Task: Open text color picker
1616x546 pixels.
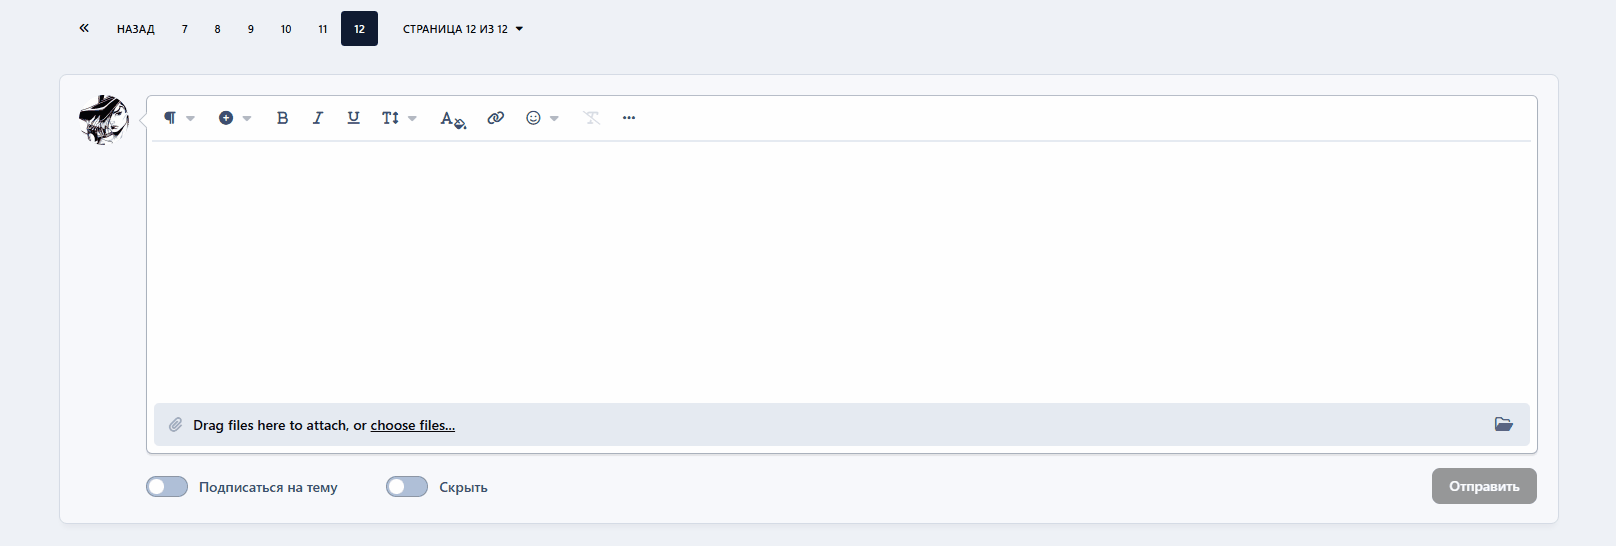Action: tap(453, 118)
